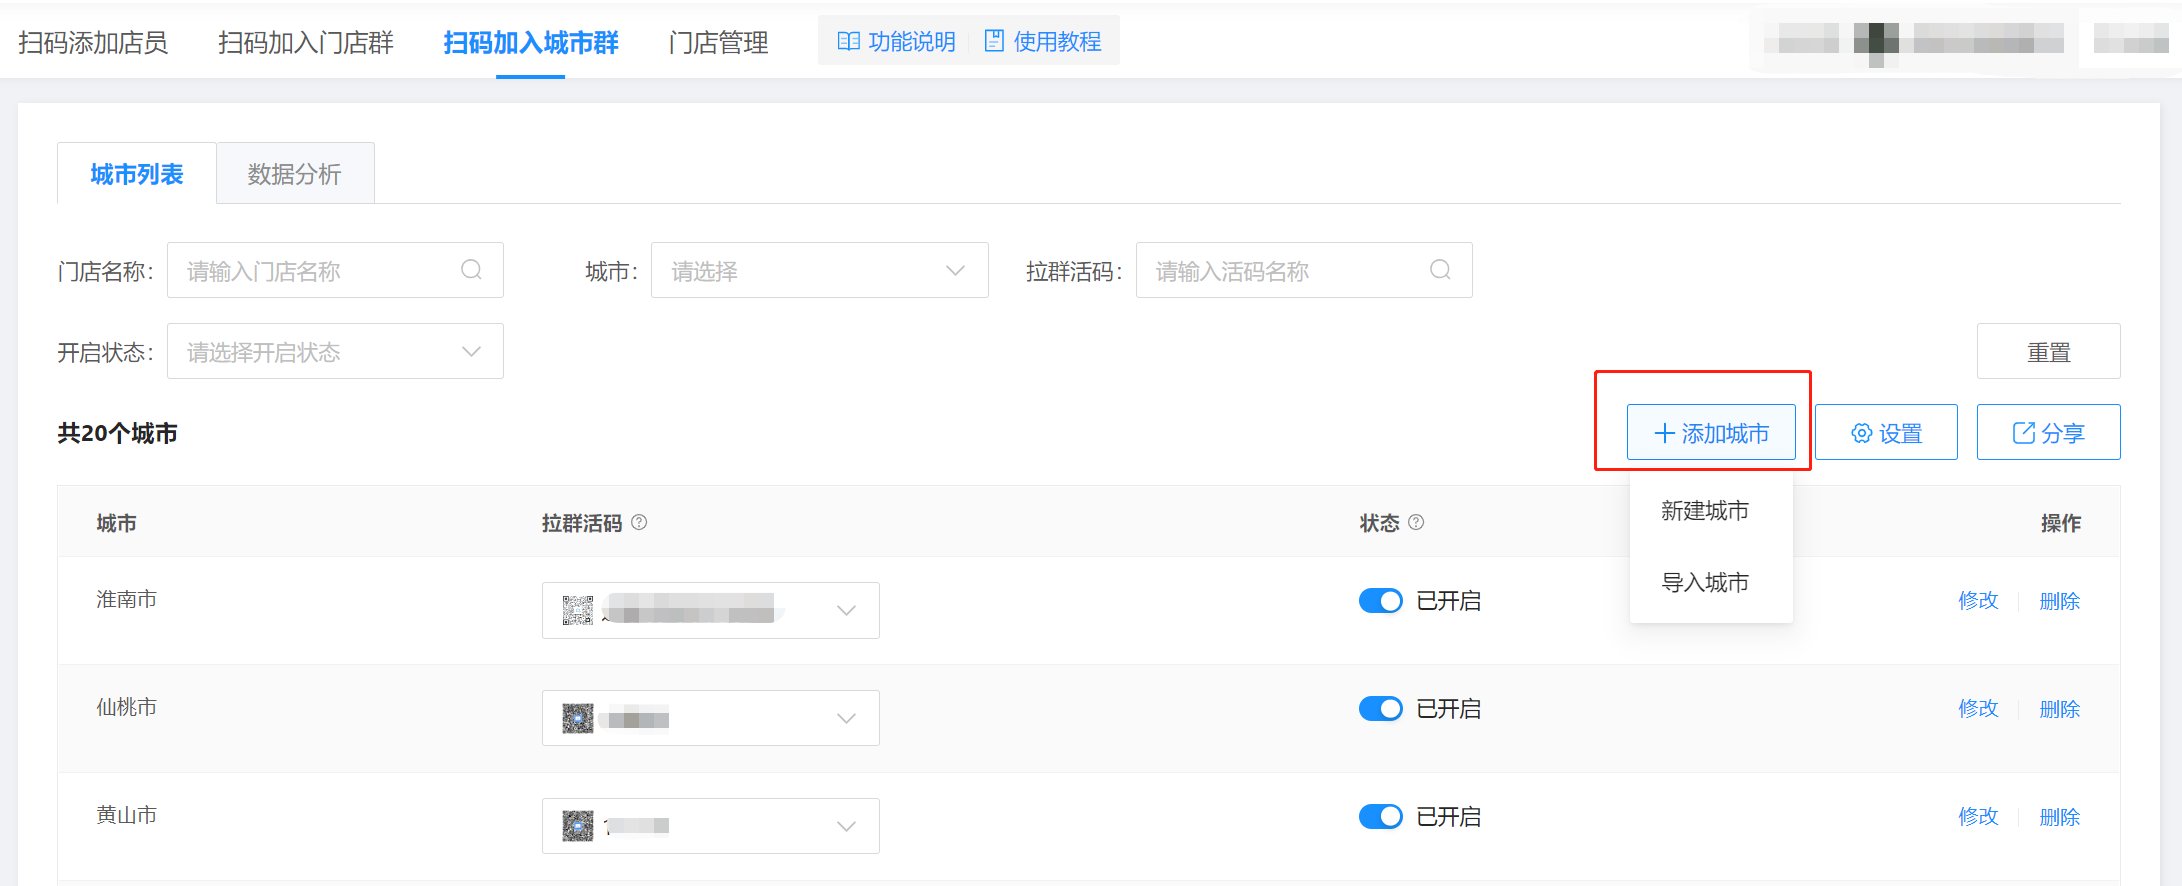Select 新建城市 from the menu
Viewport: 2182px width, 886px height.
click(x=1705, y=511)
